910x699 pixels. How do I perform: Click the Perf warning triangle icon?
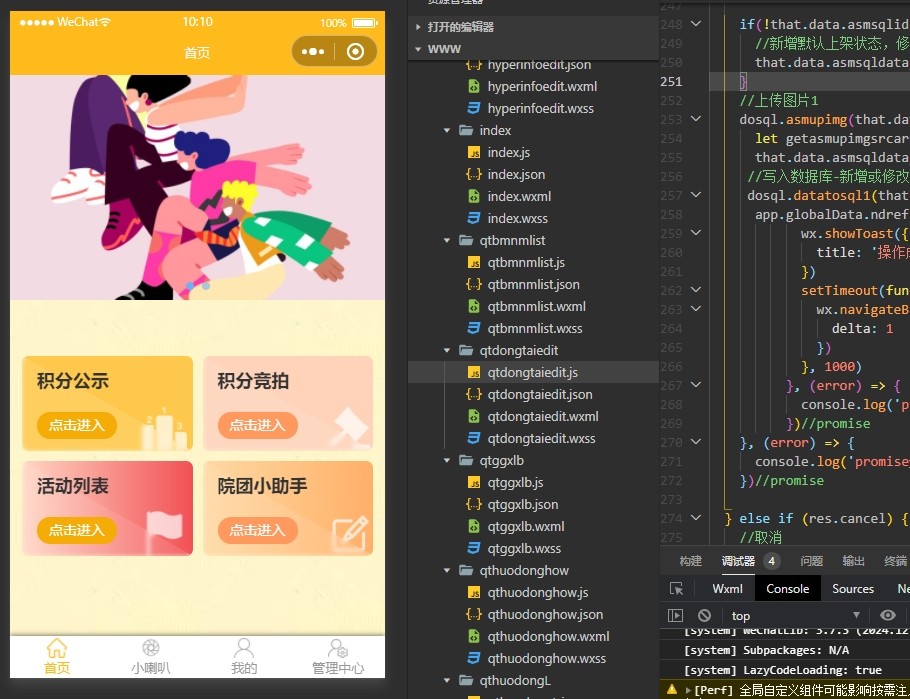point(671,690)
